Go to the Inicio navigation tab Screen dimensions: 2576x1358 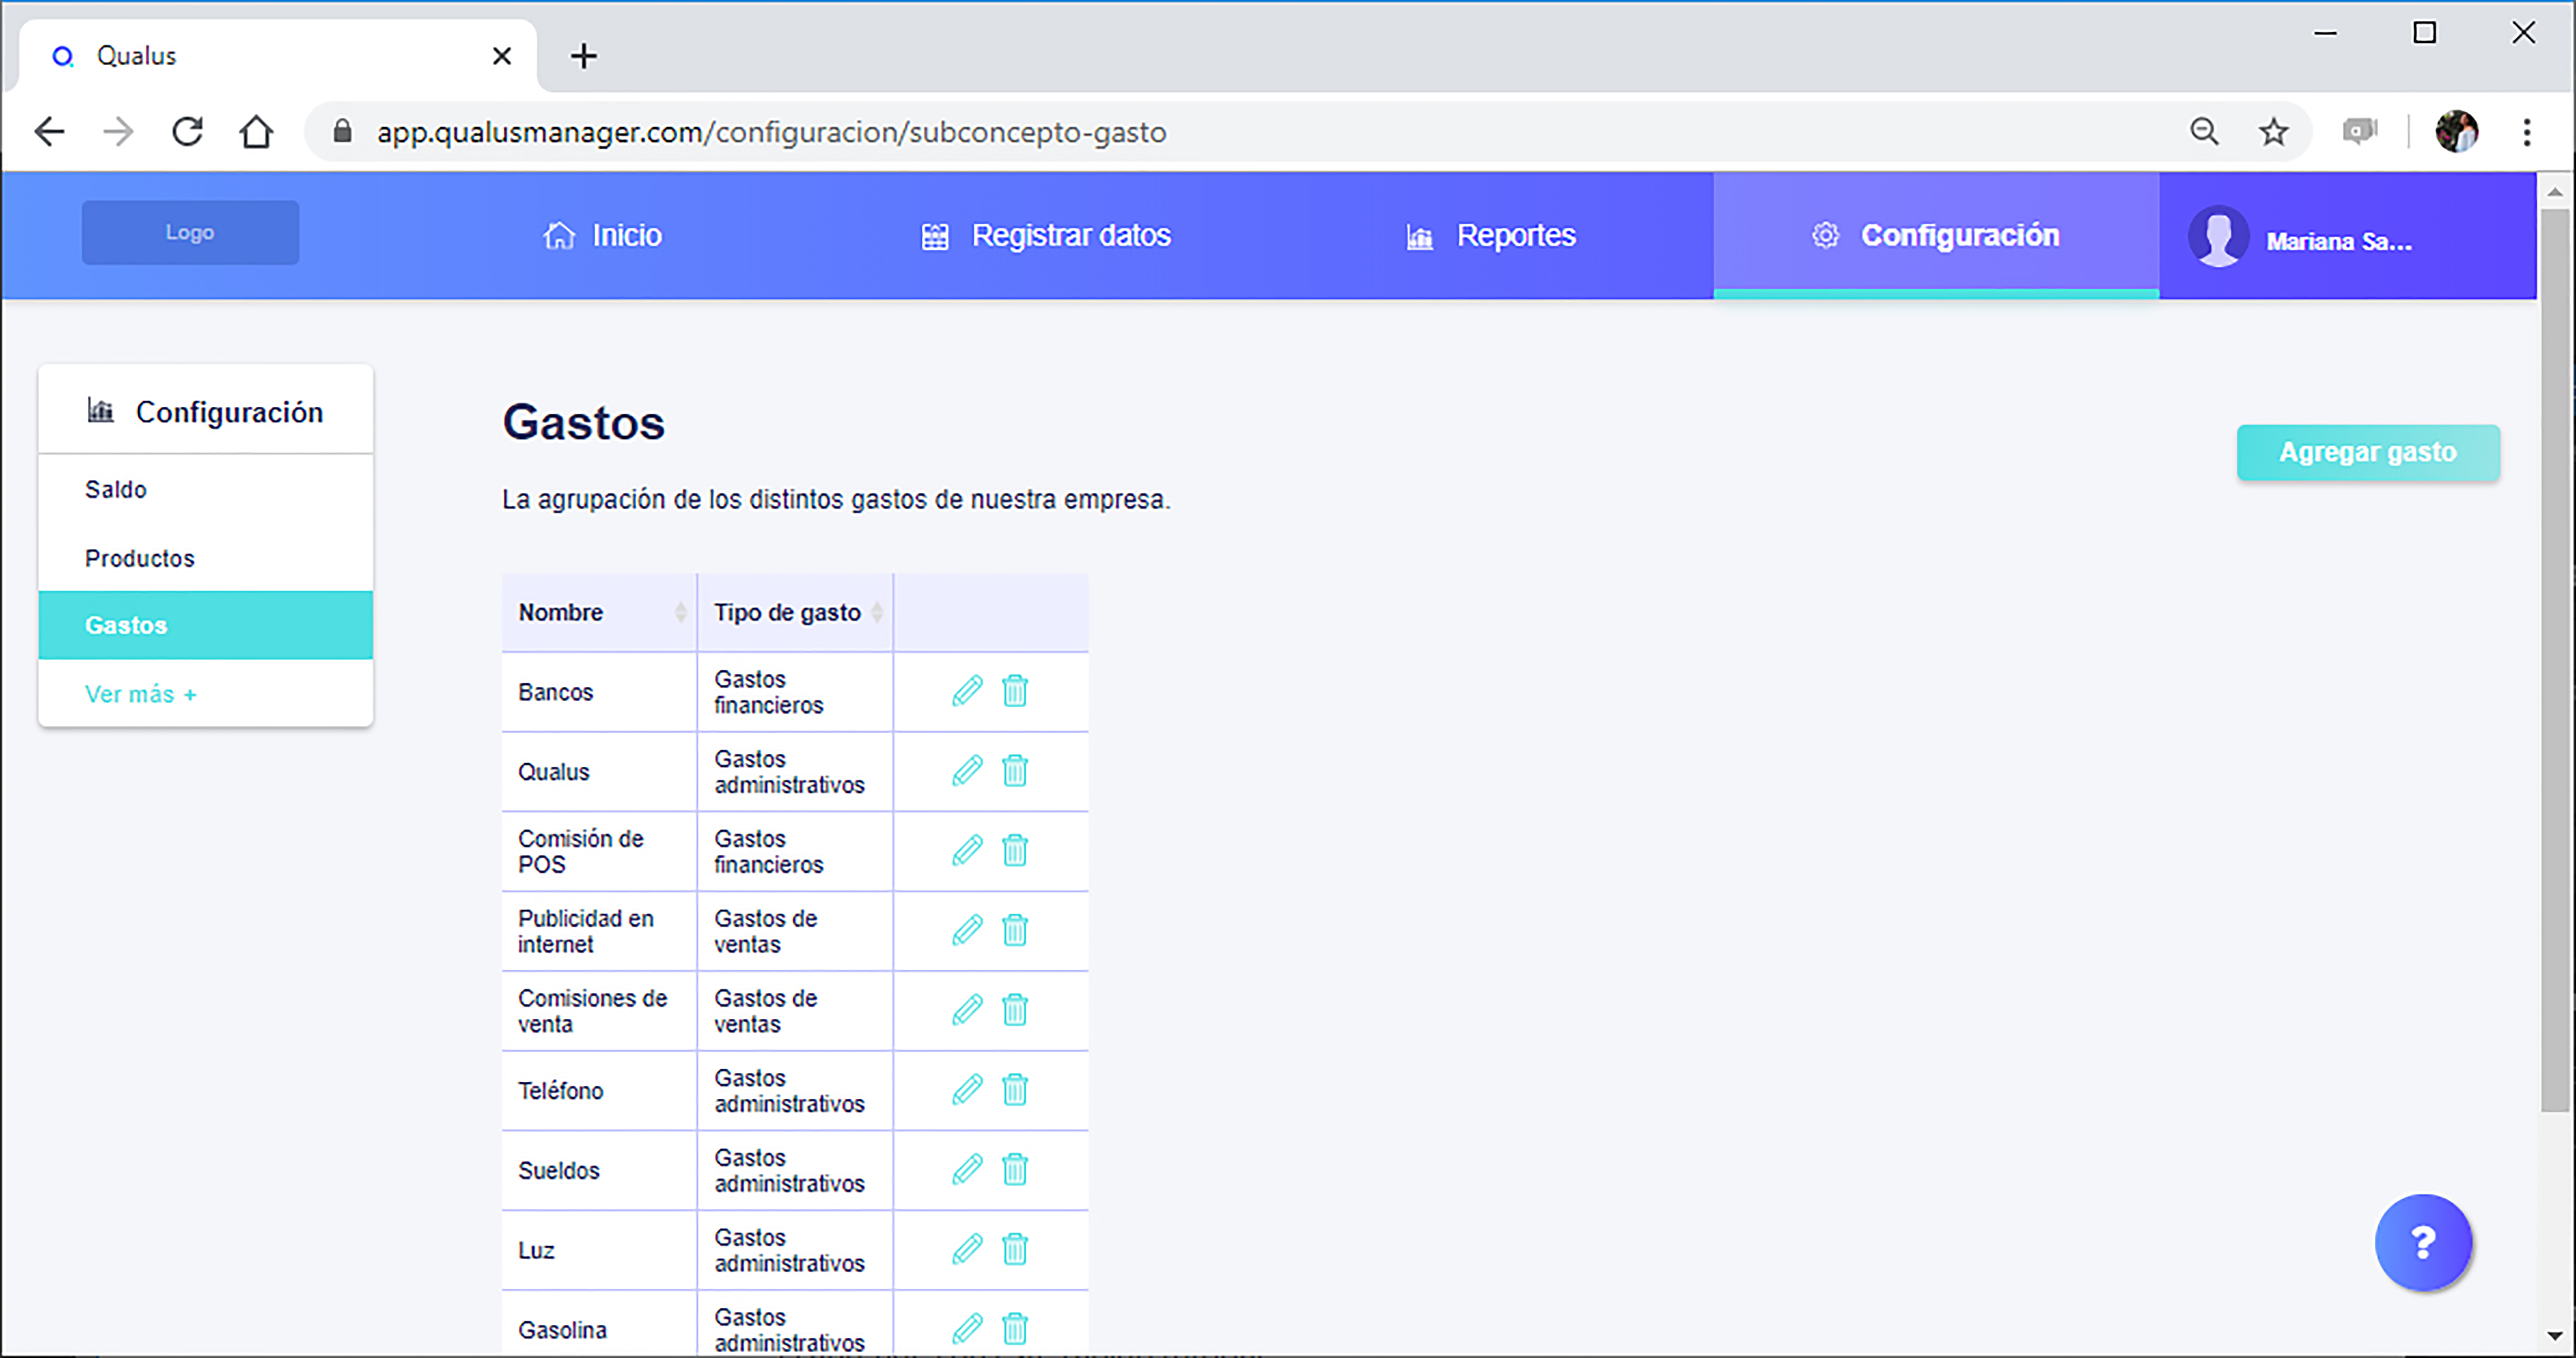[x=602, y=236]
